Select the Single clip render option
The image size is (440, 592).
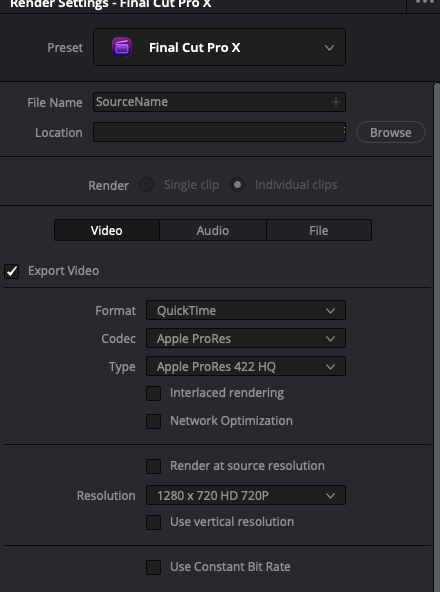(146, 185)
